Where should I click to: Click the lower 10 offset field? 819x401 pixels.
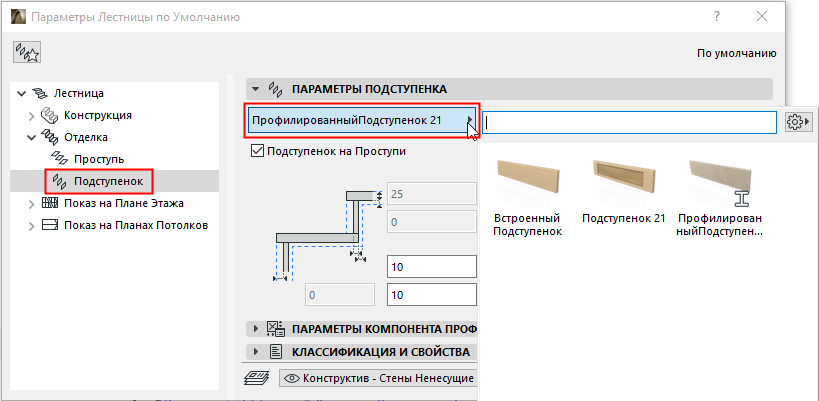tap(431, 295)
